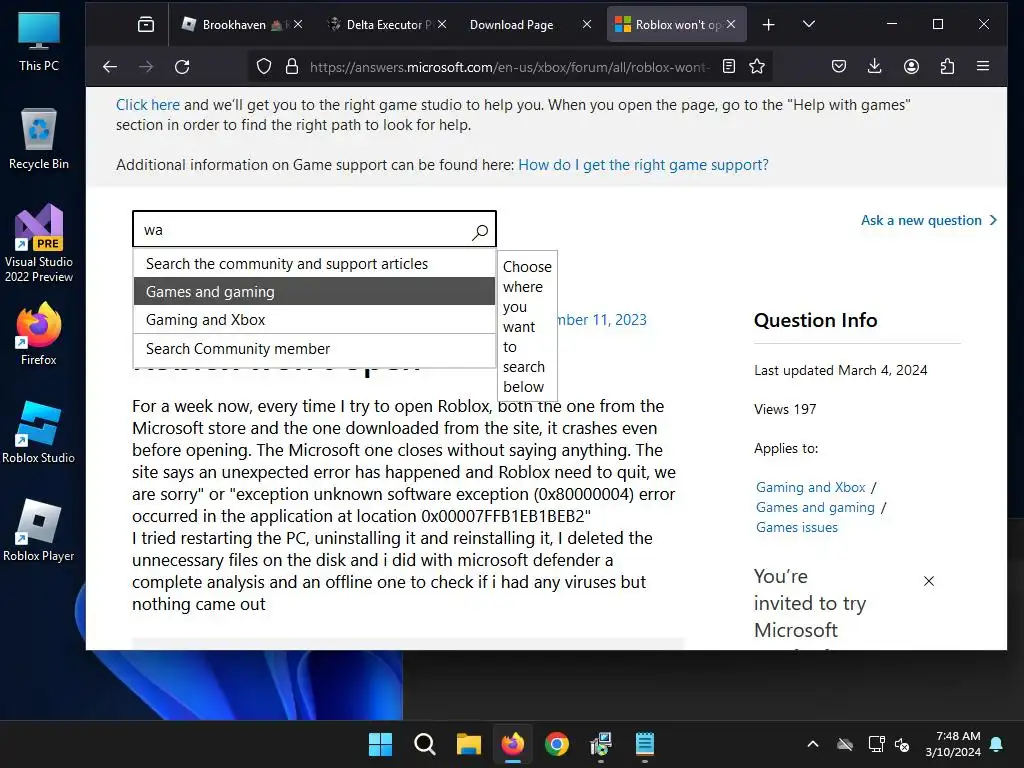
Task: Open the Downloads arrow icon in the toolbar
Action: point(874,67)
